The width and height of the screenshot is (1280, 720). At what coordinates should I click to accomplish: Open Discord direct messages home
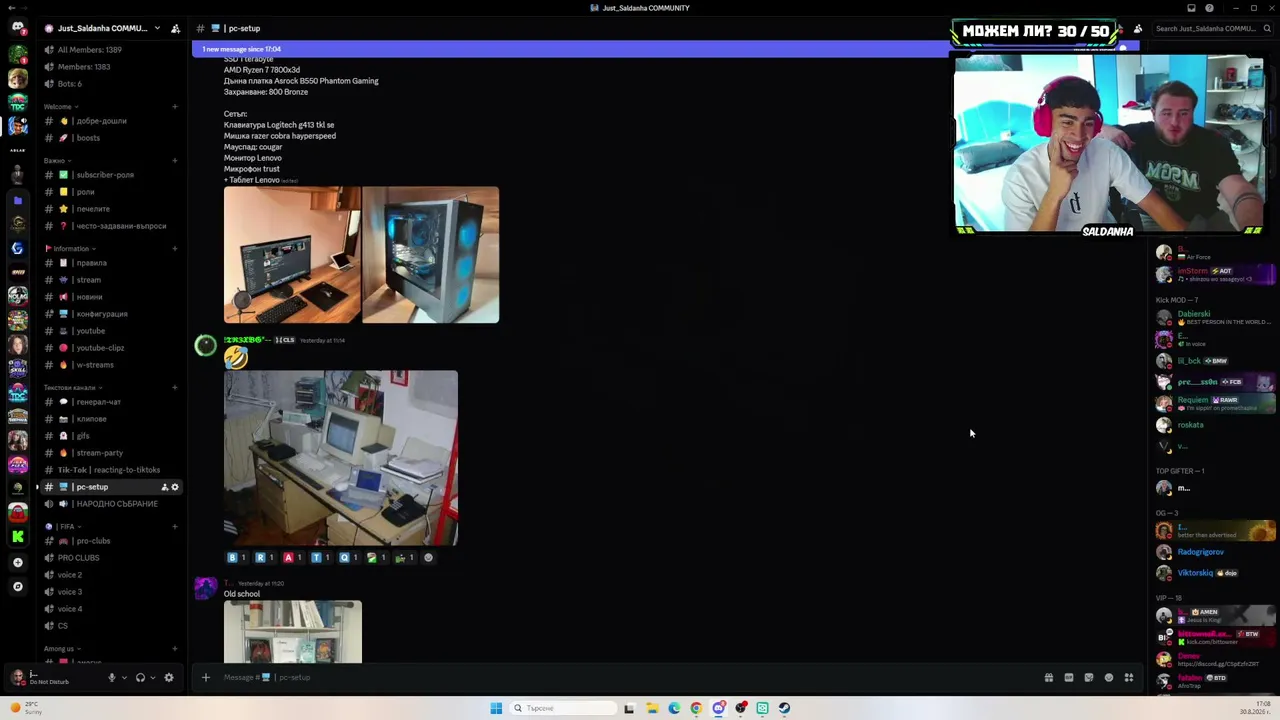tap(17, 28)
